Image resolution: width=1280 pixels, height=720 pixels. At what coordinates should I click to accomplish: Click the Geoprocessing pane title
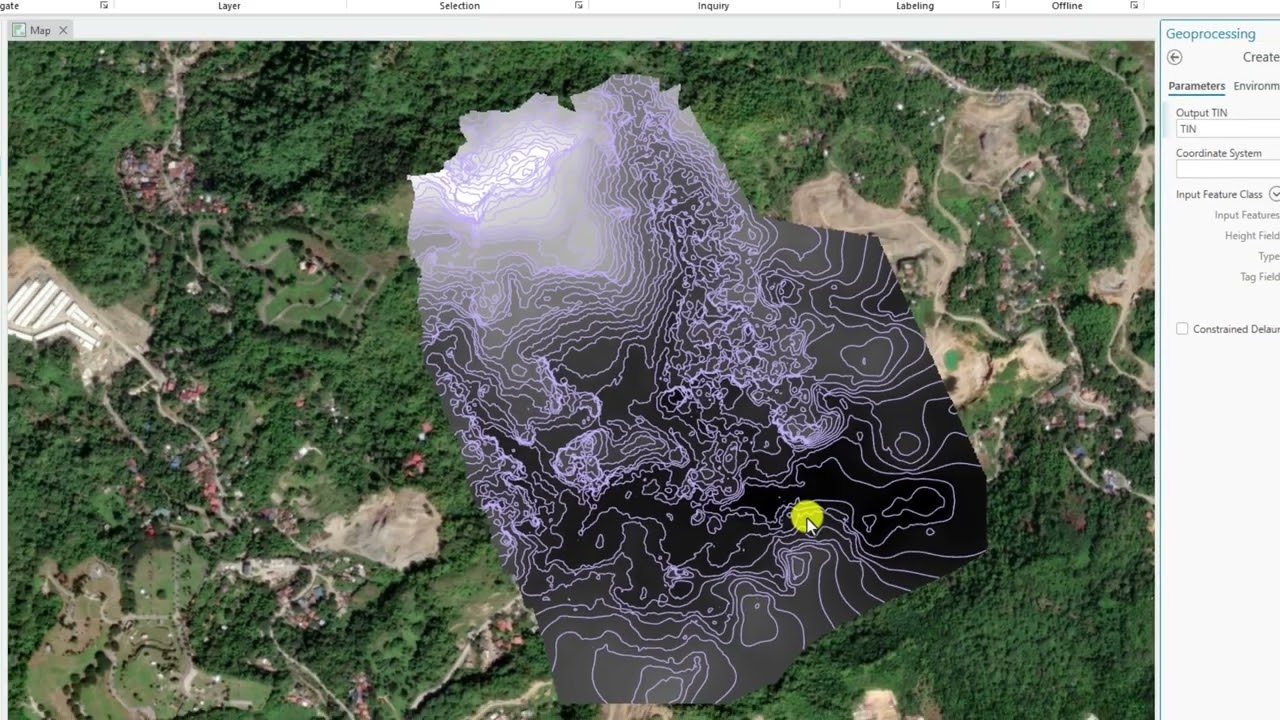tap(1210, 34)
